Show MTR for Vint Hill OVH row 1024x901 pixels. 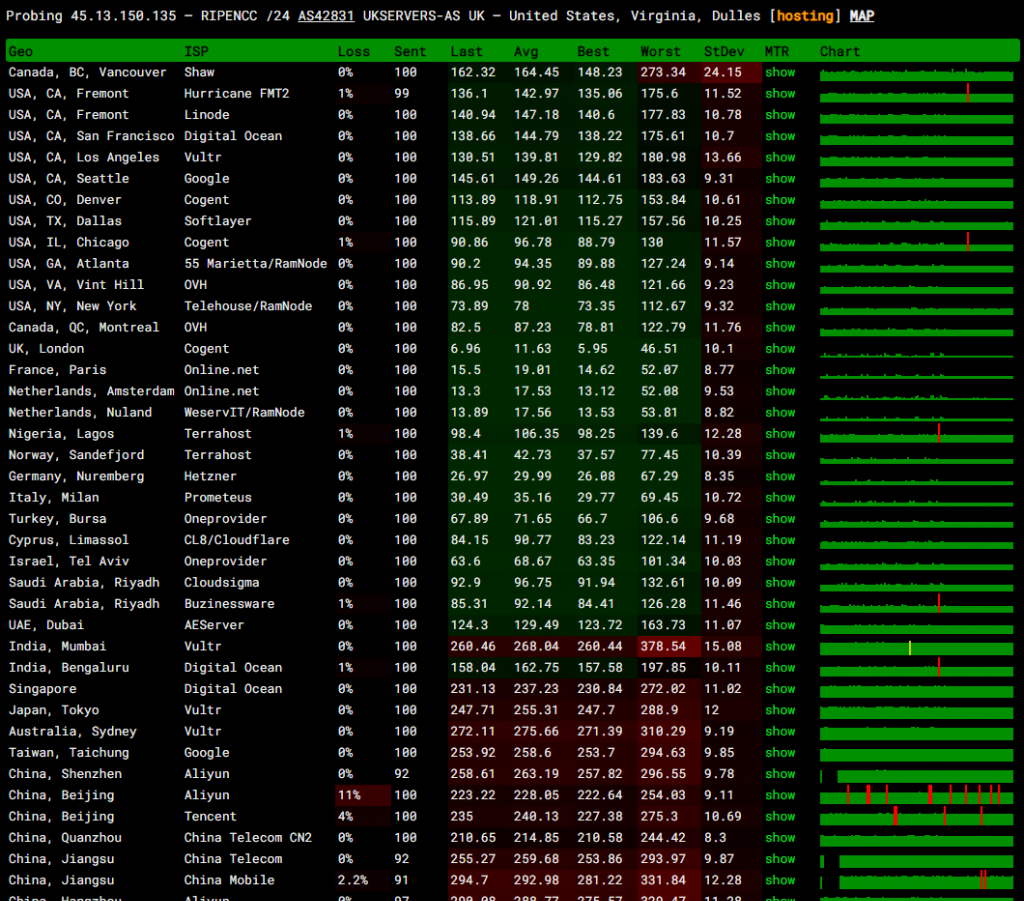click(780, 285)
